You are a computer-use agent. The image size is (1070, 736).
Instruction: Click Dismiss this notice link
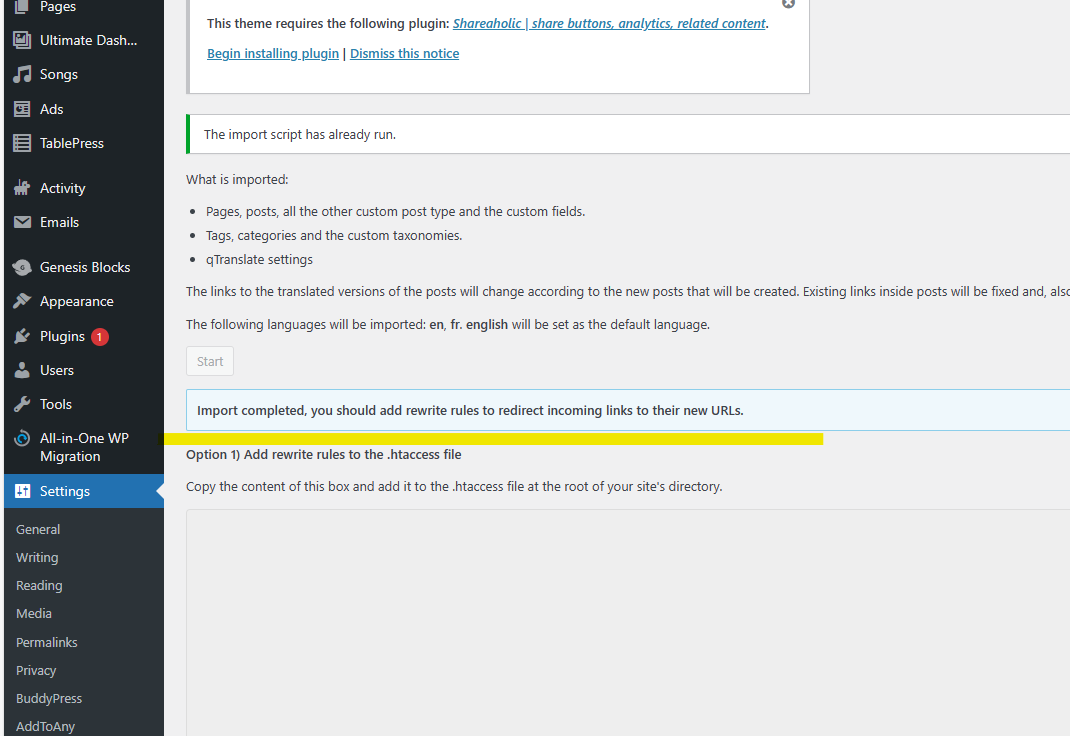pos(405,54)
